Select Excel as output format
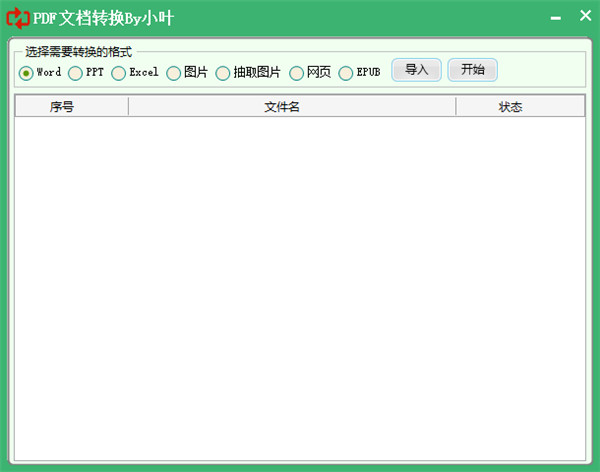 click(118, 73)
